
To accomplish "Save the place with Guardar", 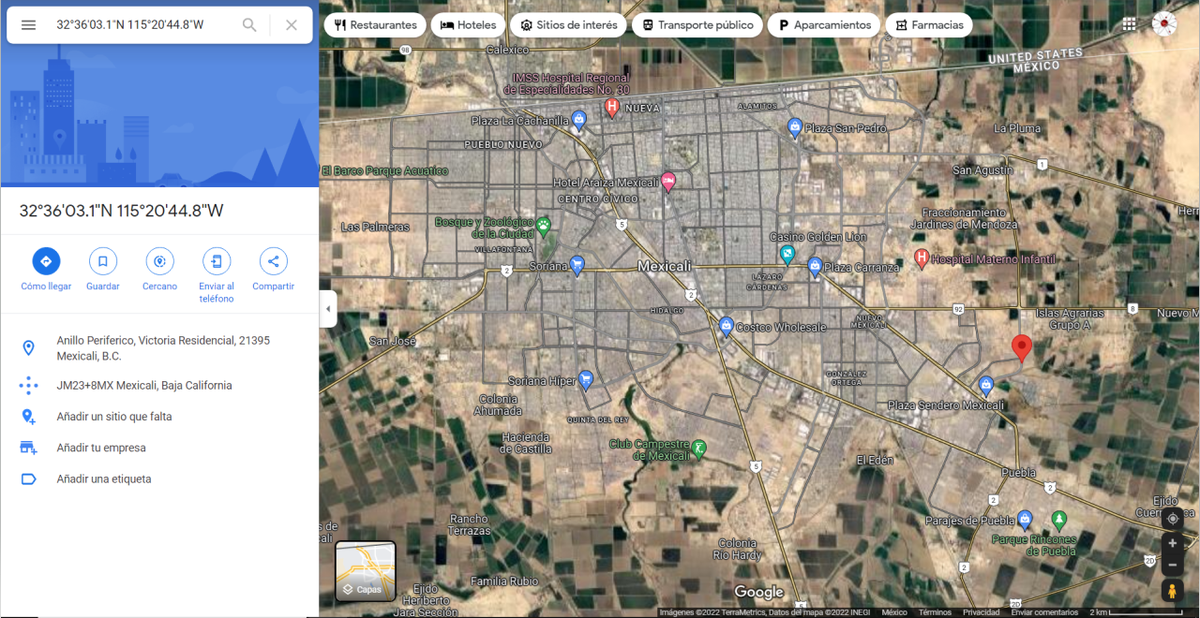I will pyautogui.click(x=103, y=270).
